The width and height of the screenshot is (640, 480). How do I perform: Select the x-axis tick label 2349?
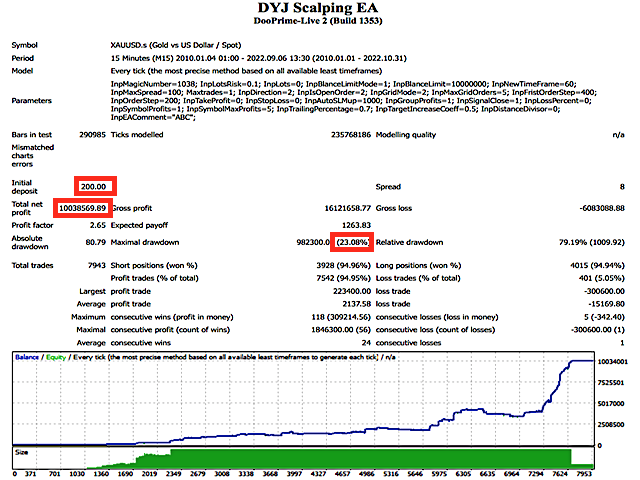click(173, 474)
